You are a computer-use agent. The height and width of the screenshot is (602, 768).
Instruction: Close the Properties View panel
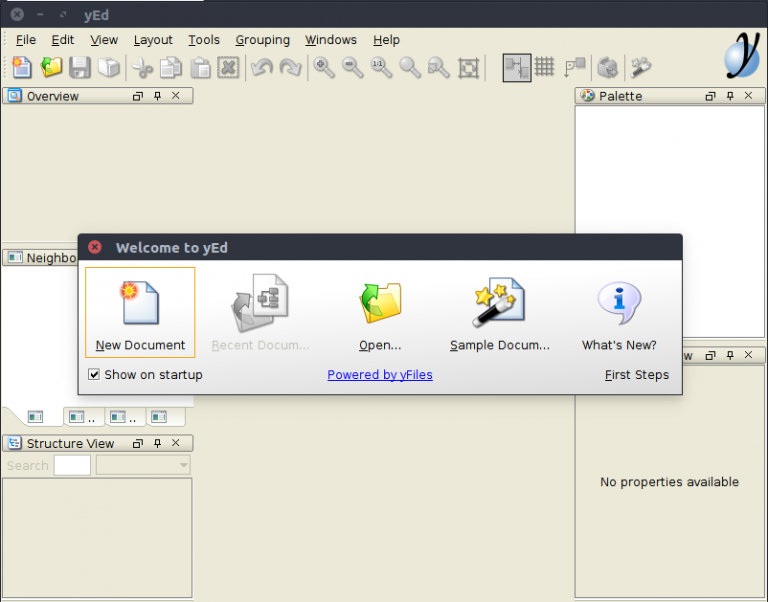(x=748, y=355)
